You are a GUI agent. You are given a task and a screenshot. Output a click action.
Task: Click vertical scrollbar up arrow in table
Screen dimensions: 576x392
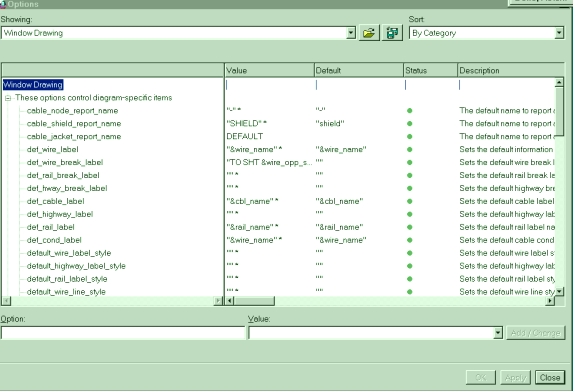tap(559, 82)
